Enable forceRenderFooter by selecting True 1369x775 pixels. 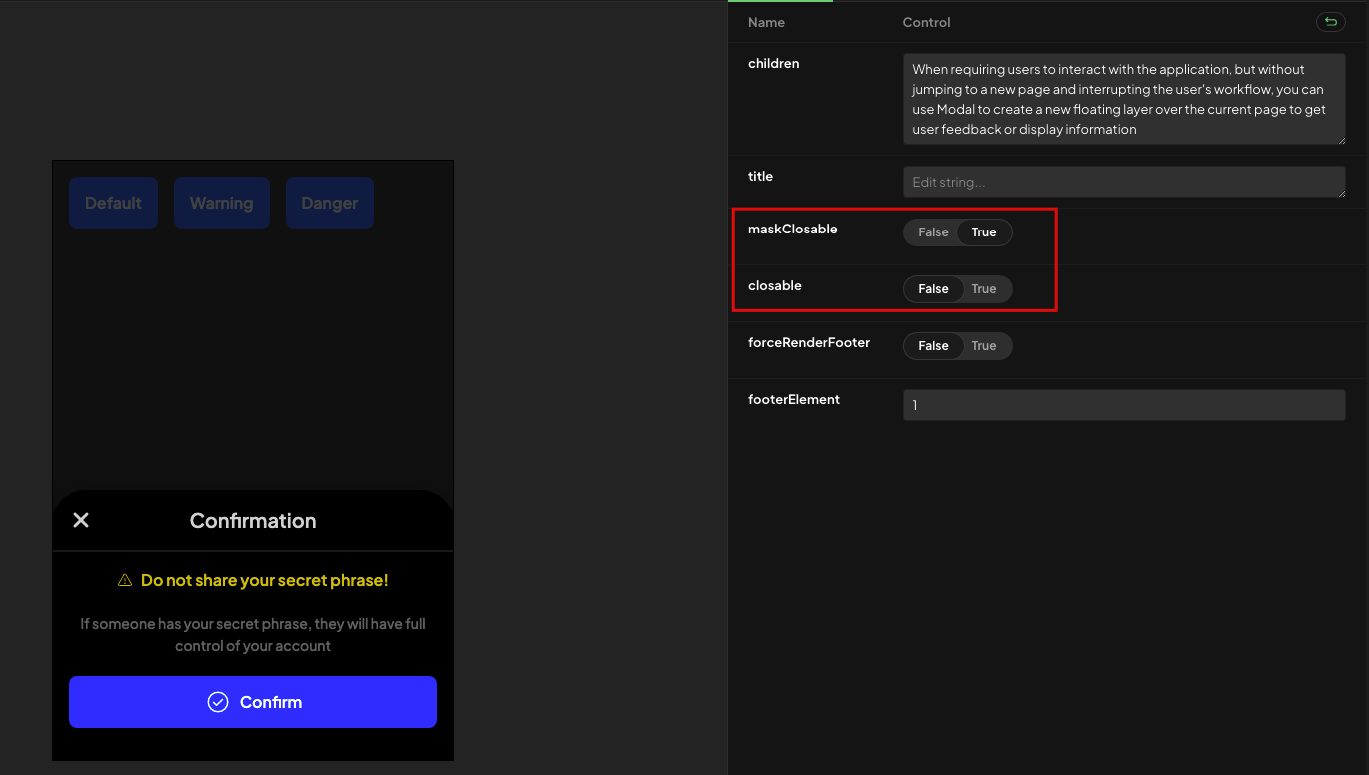(x=984, y=345)
